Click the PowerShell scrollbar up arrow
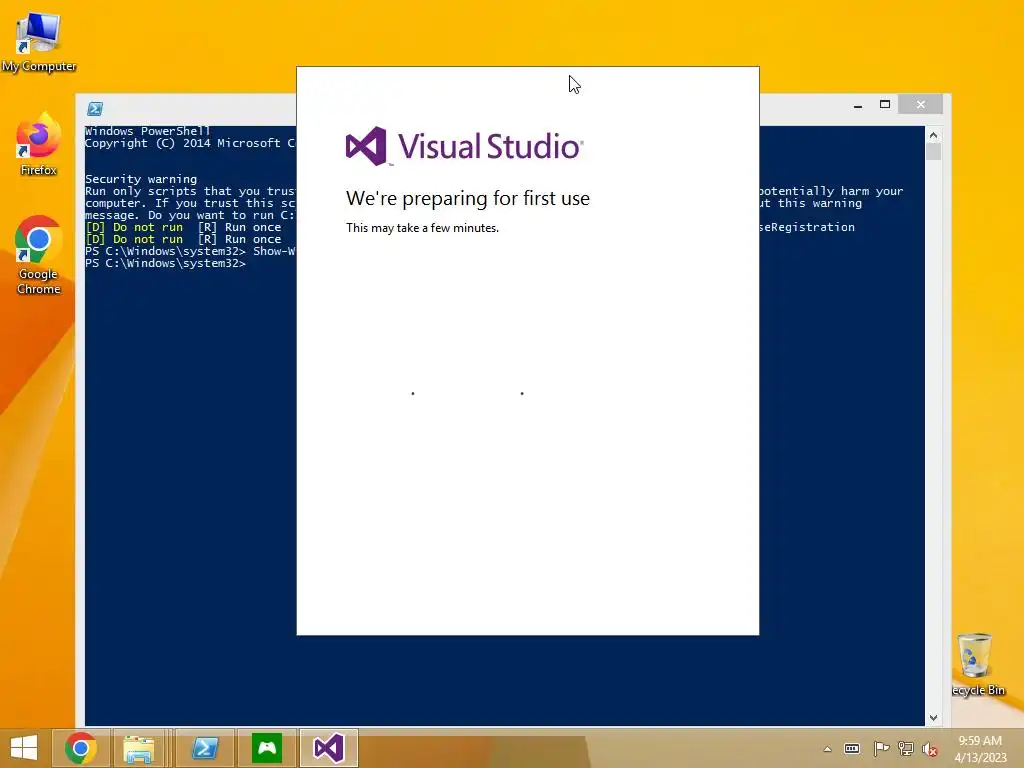Viewport: 1024px width, 768px height. coord(933,135)
